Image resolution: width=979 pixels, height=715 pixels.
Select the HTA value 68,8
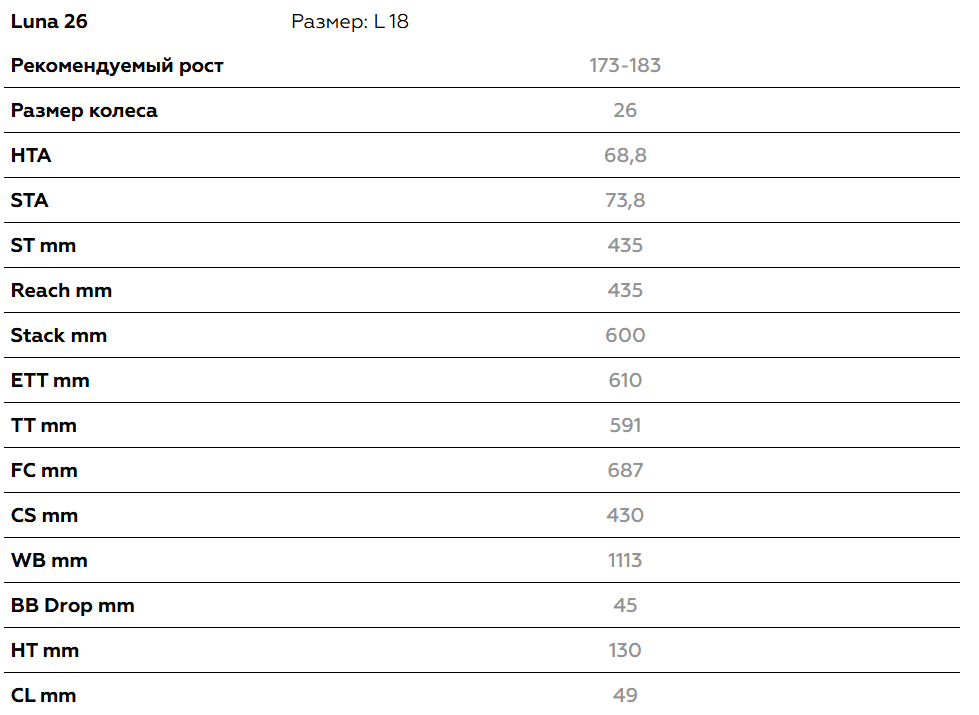[x=625, y=156]
